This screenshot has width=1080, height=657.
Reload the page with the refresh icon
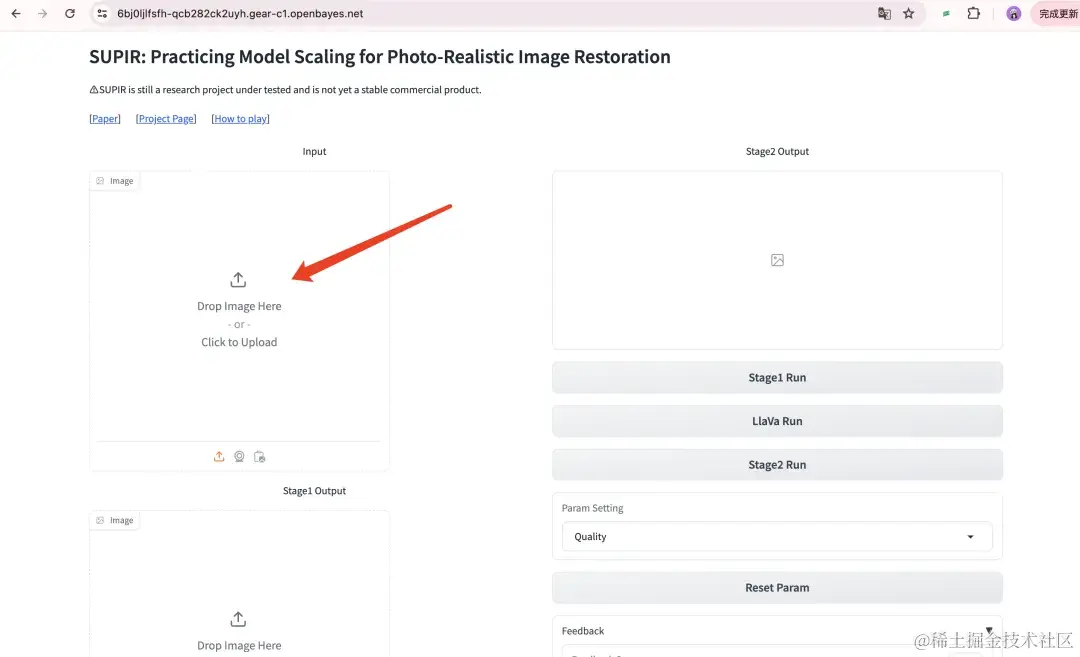click(x=70, y=13)
